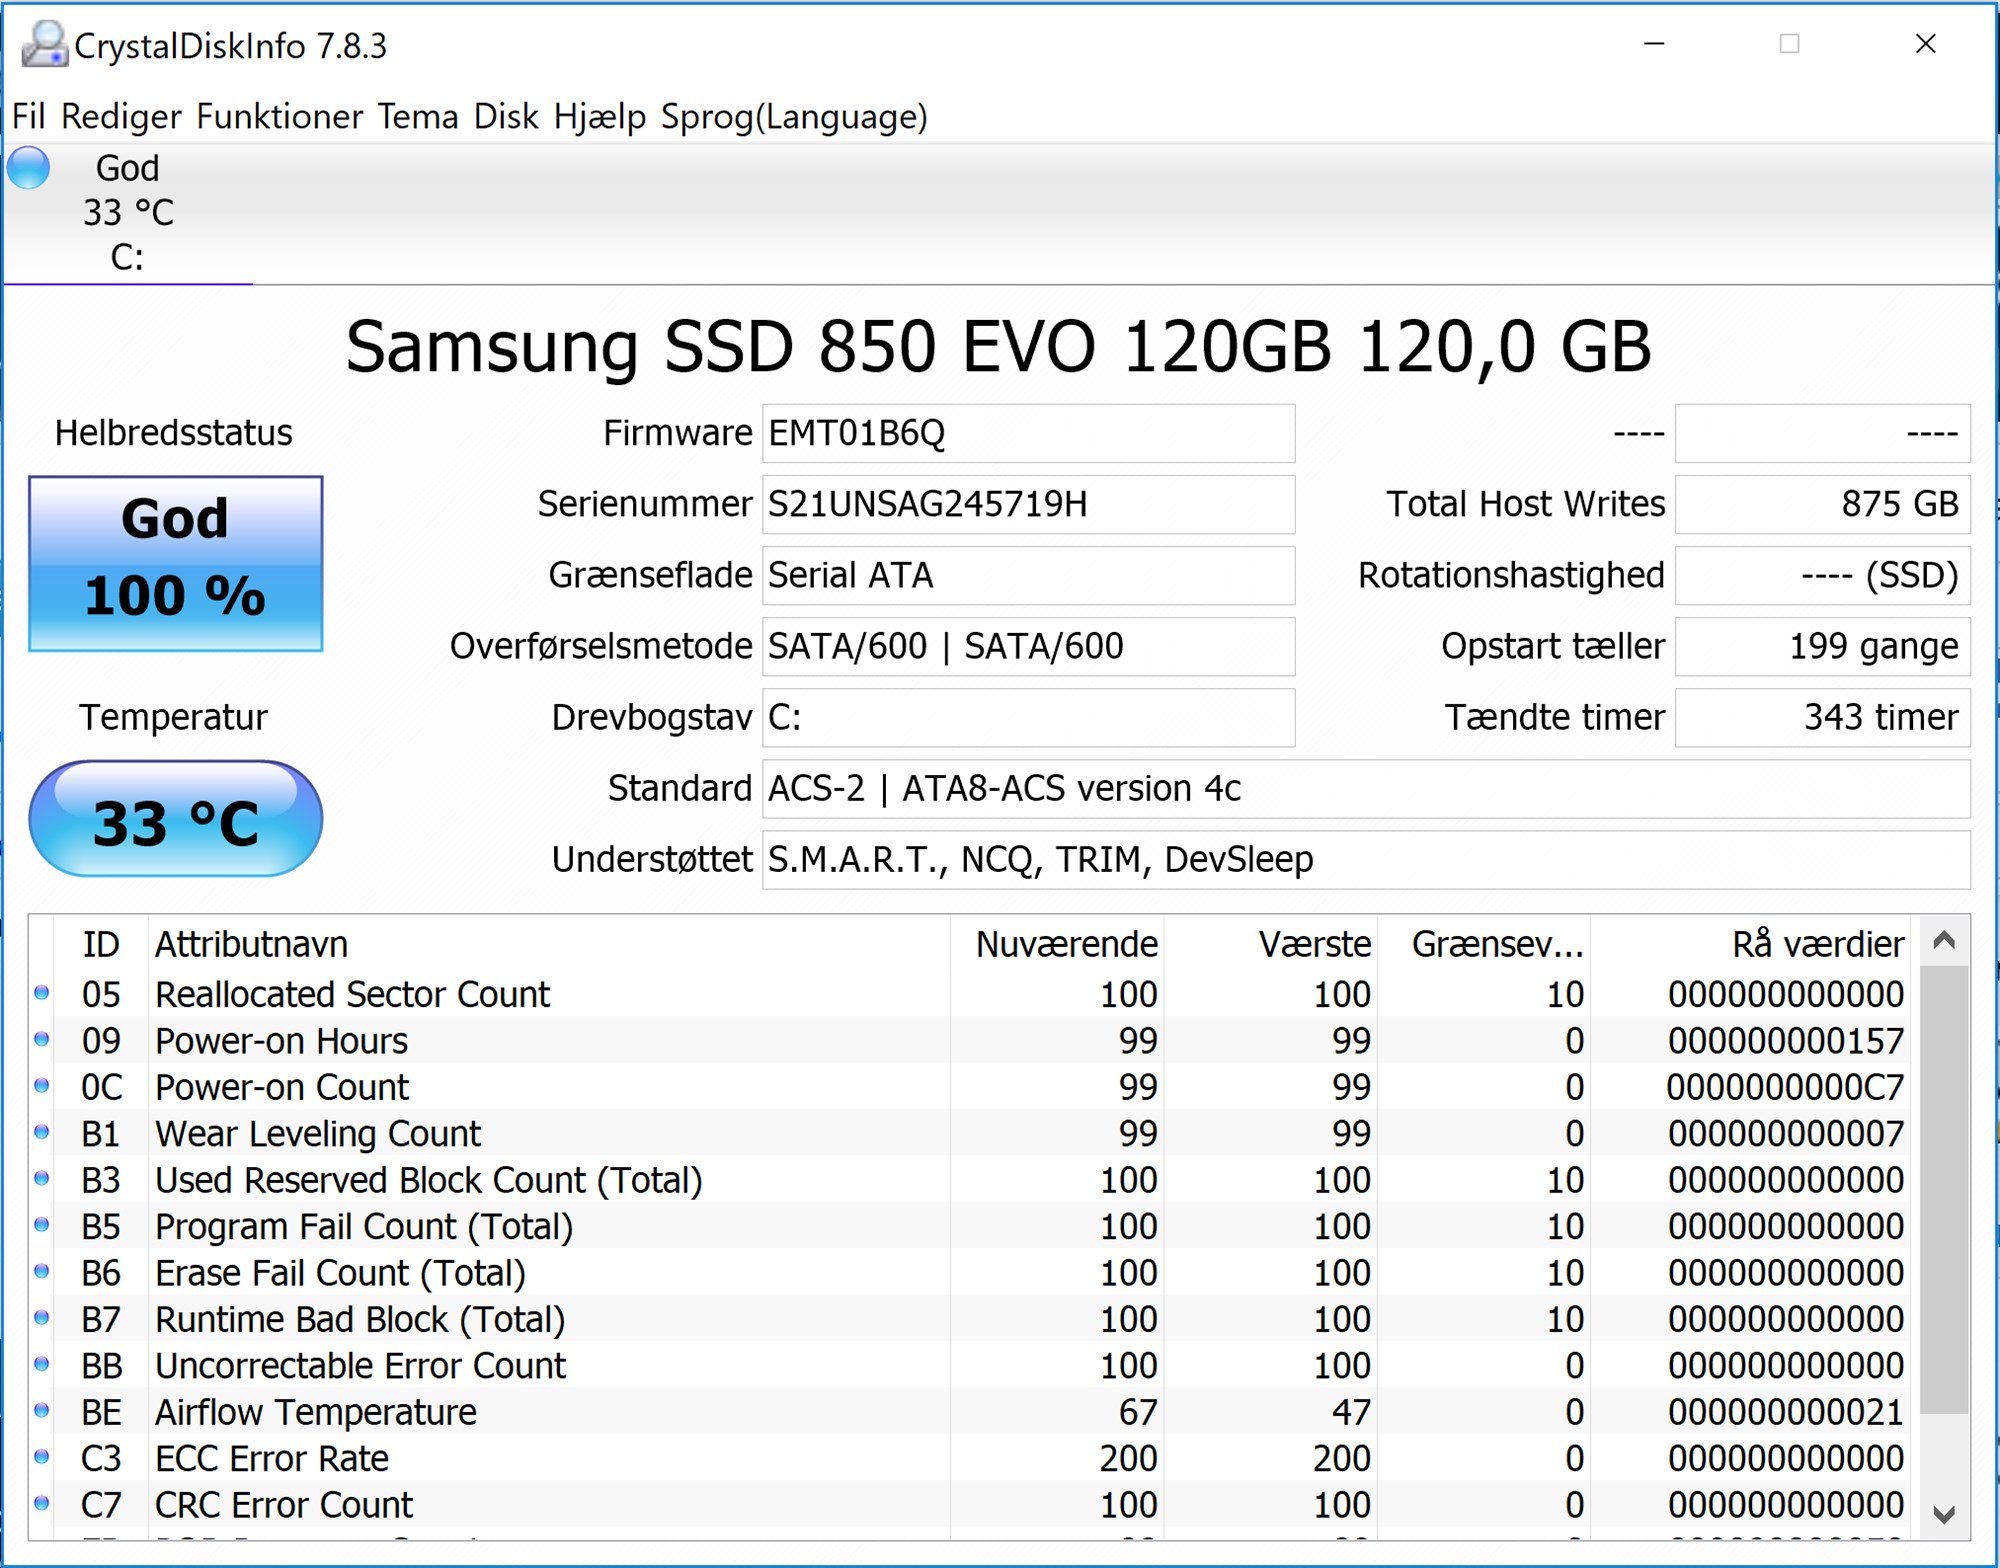Click status dot for Erase Fail Count
The width and height of the screenshot is (2000, 1568).
[42, 1272]
